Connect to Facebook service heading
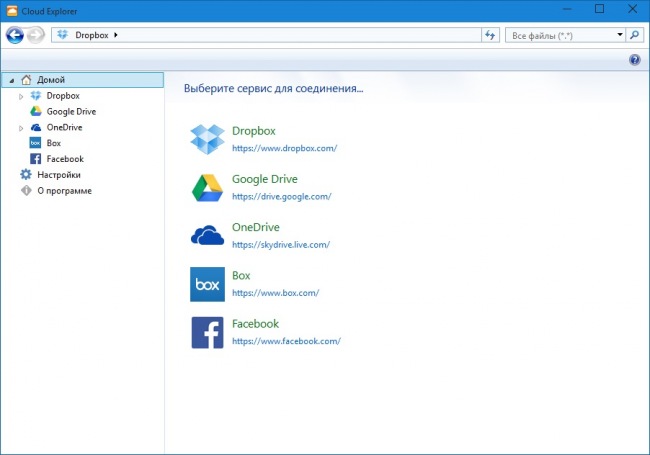This screenshot has height=455, width=650. pos(255,324)
